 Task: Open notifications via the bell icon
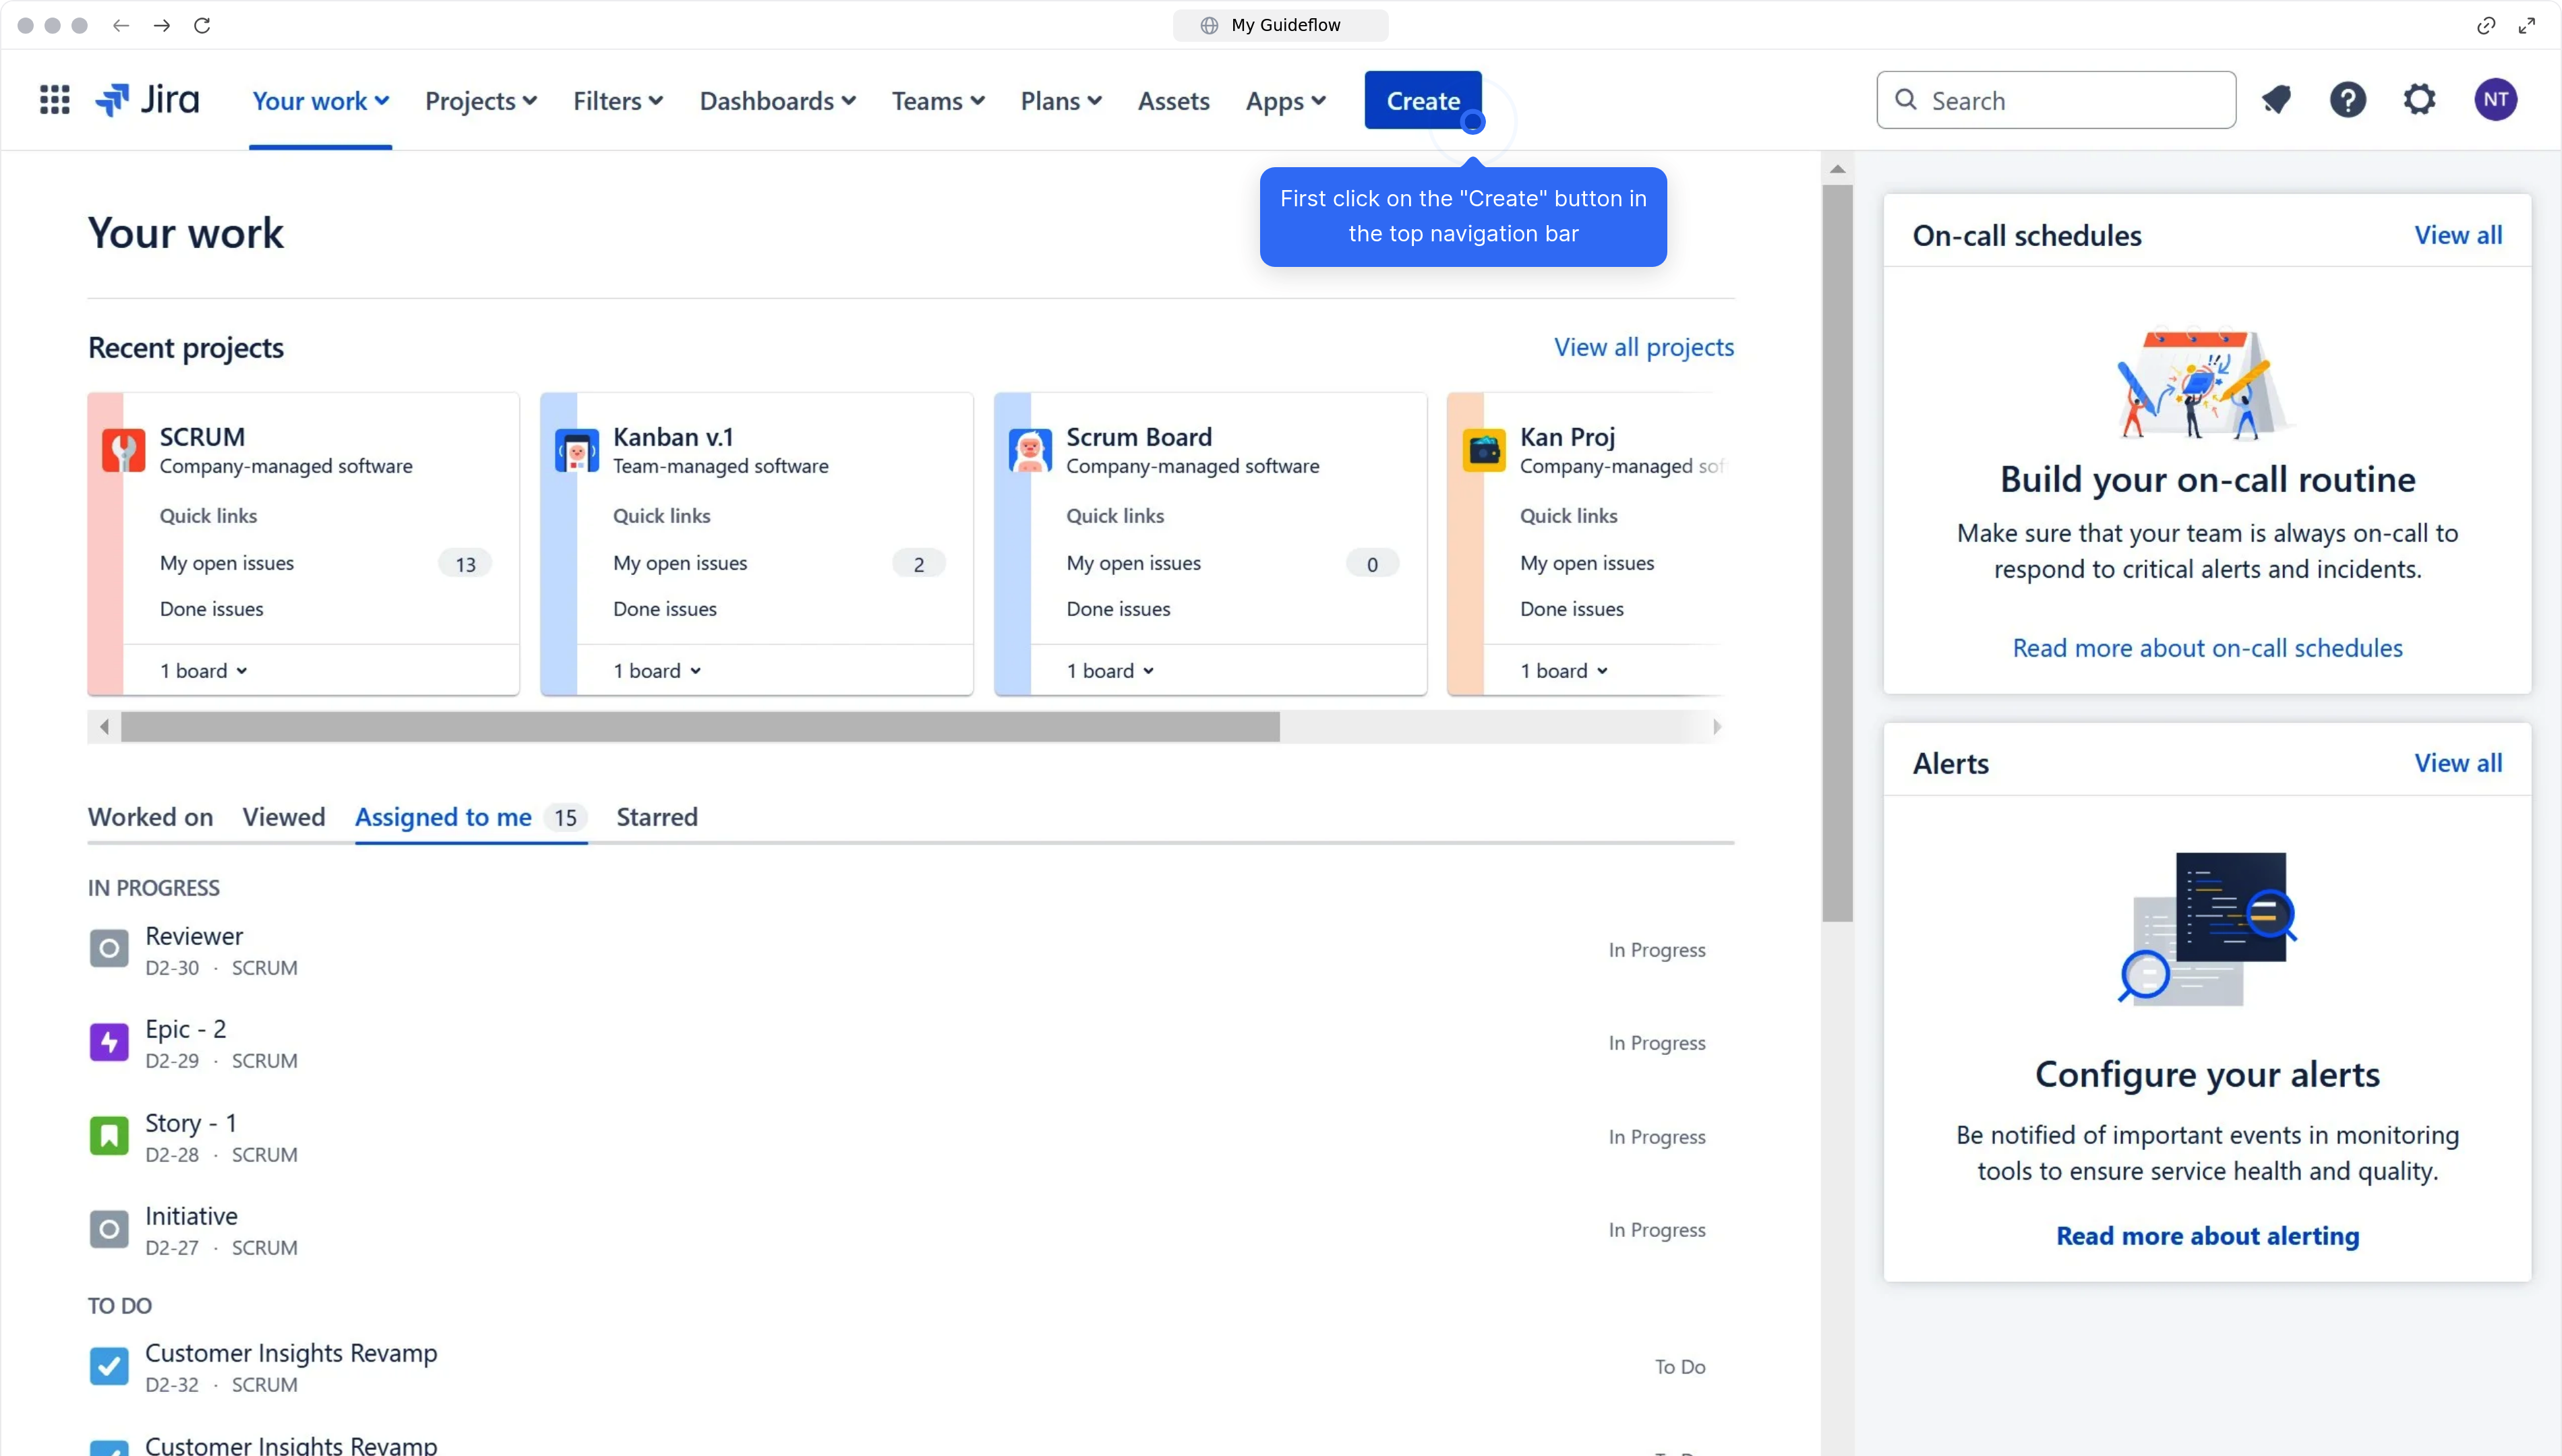point(2277,99)
